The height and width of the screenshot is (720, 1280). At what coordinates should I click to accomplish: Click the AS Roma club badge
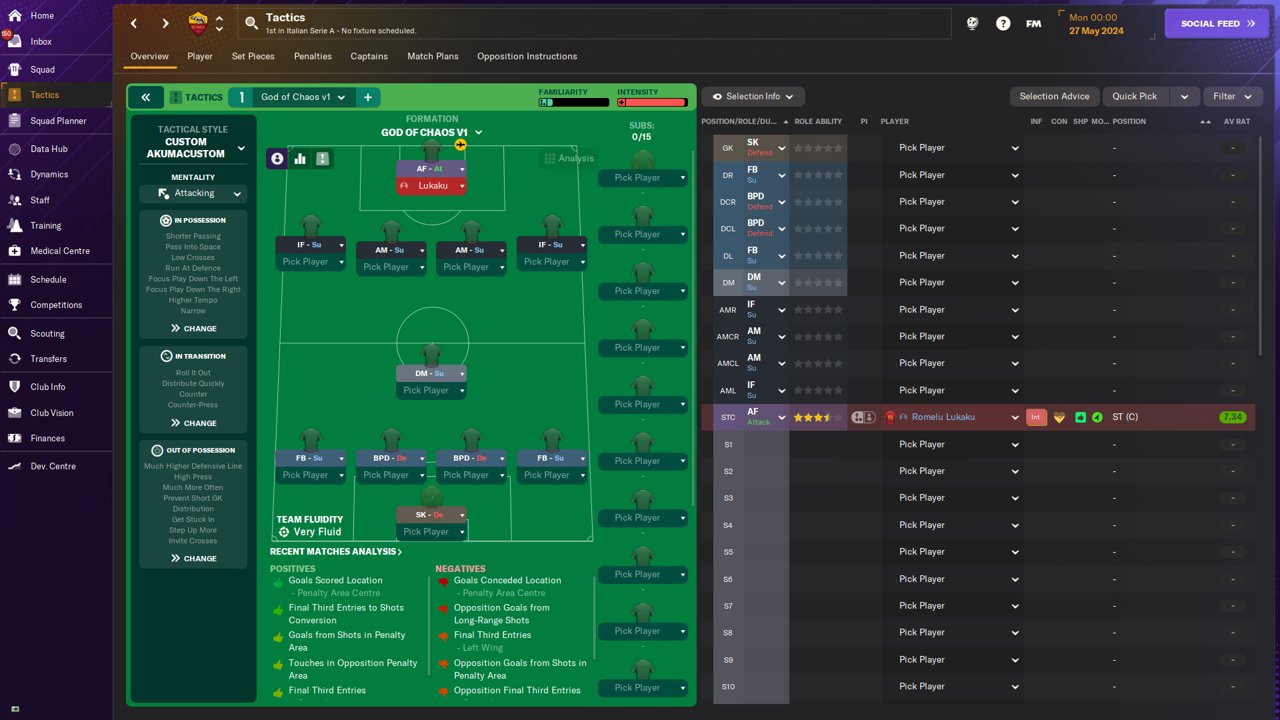pyautogui.click(x=198, y=23)
